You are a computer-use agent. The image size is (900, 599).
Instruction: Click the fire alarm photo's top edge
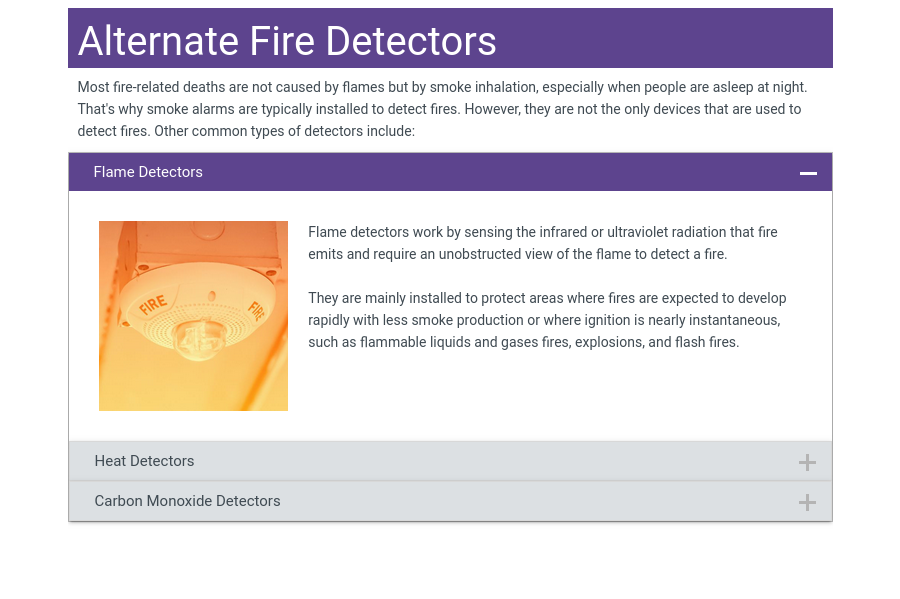tap(193, 225)
